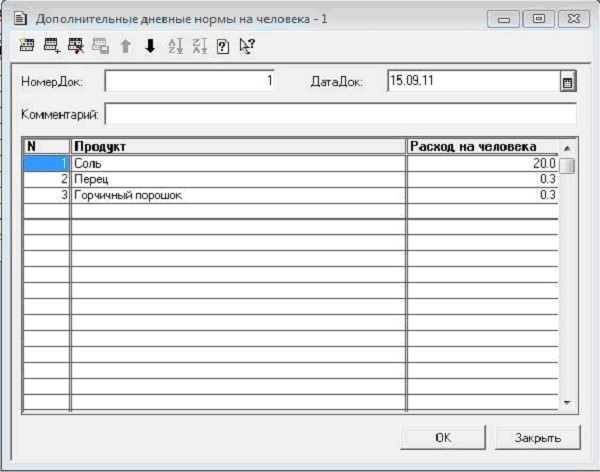Click the move row down arrow

point(150,45)
